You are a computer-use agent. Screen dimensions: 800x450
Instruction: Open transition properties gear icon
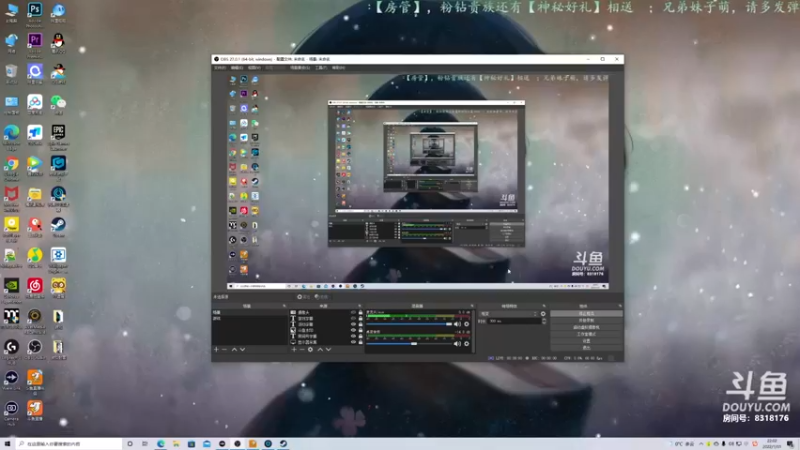543,314
